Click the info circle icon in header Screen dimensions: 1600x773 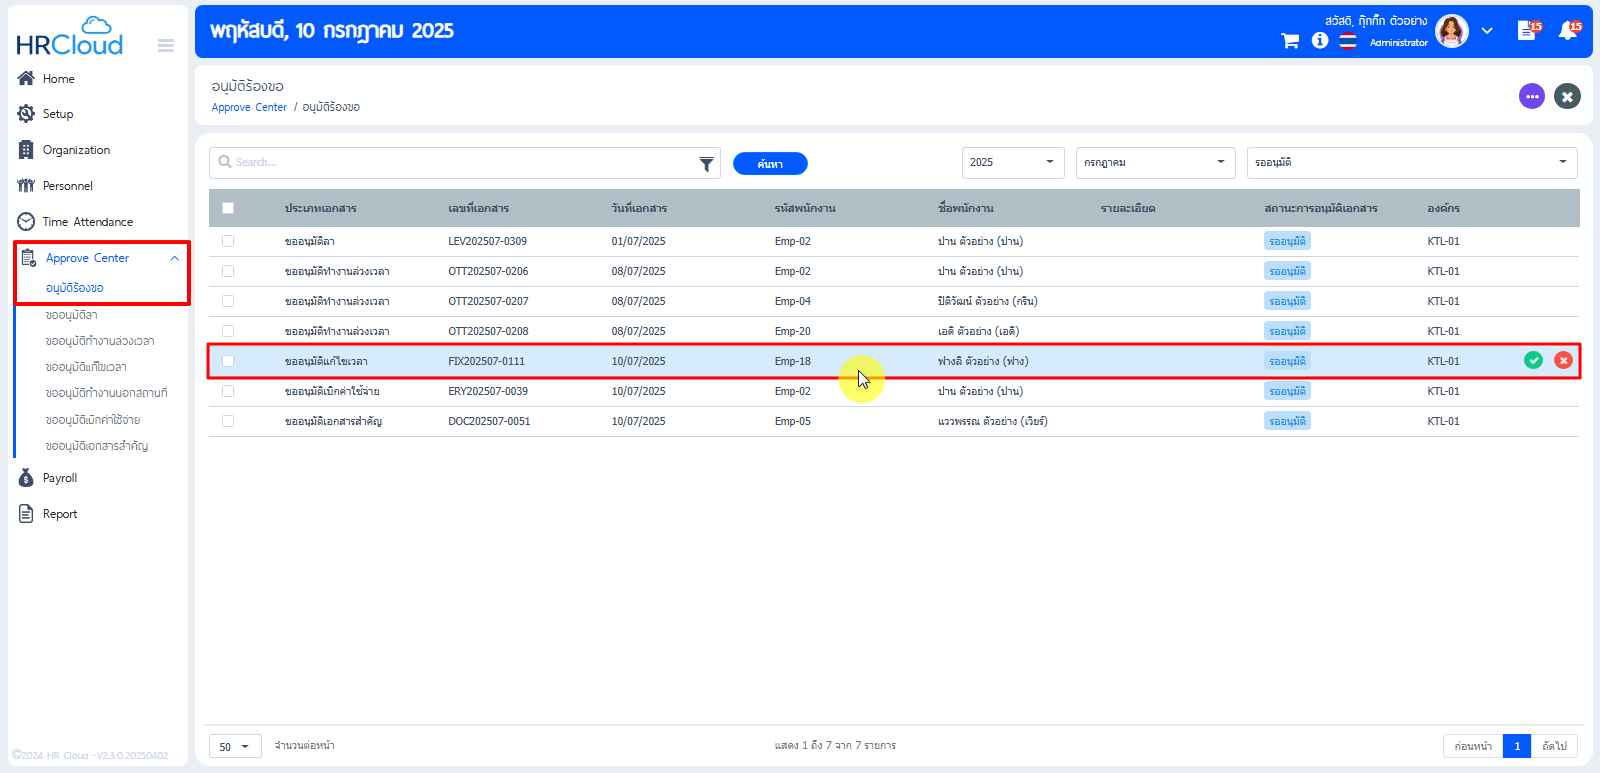pyautogui.click(x=1320, y=40)
